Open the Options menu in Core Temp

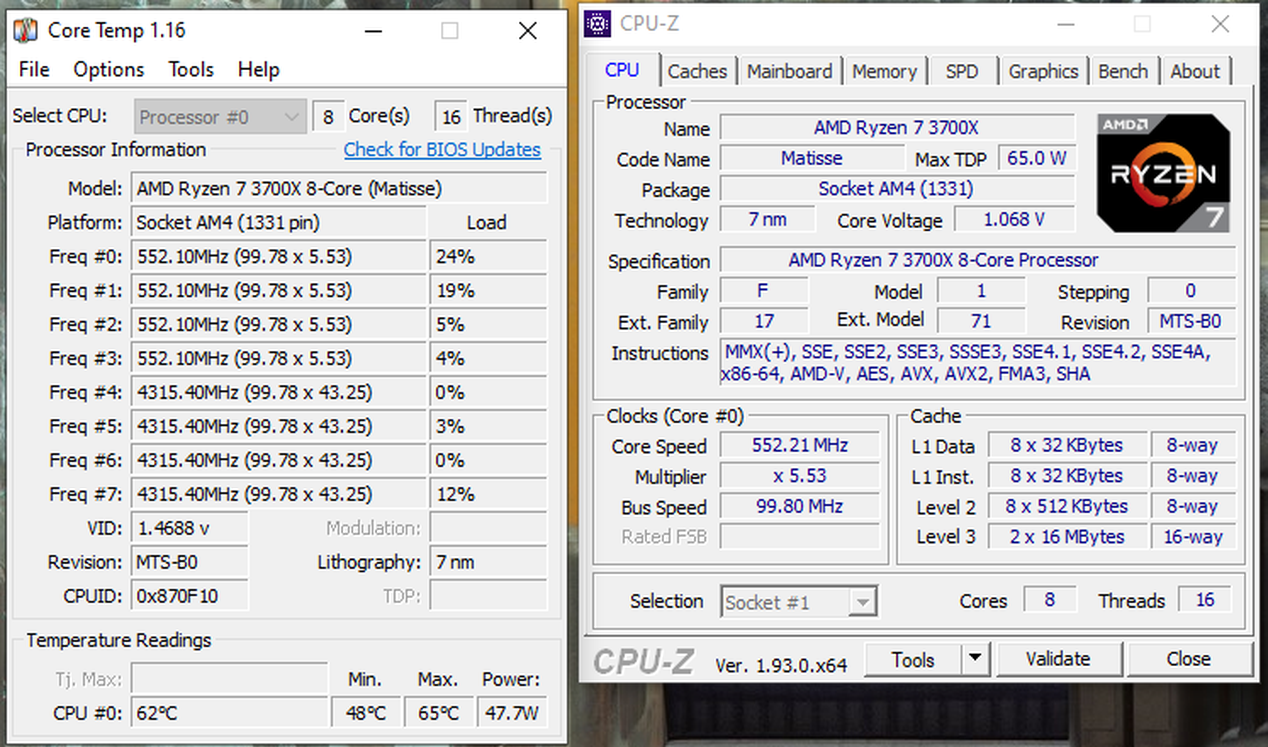109,69
